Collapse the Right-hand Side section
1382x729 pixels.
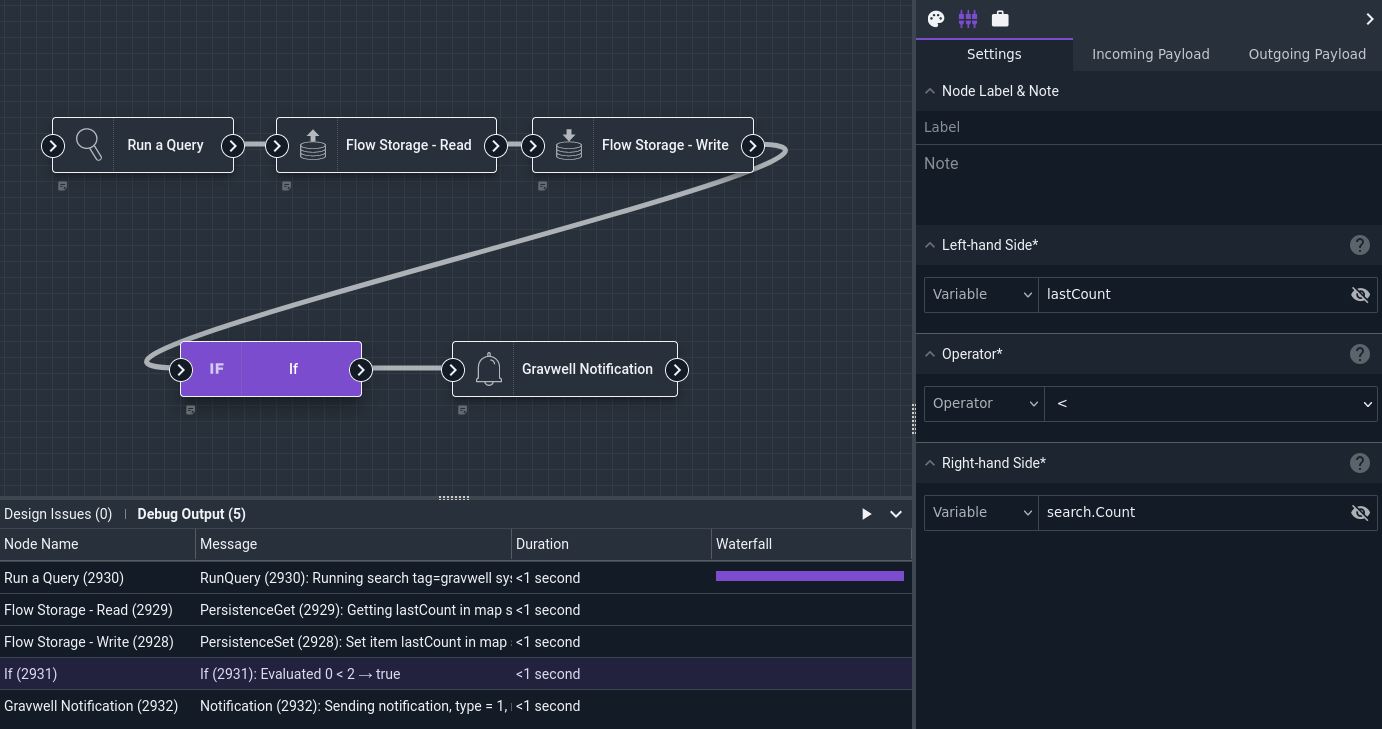point(930,463)
